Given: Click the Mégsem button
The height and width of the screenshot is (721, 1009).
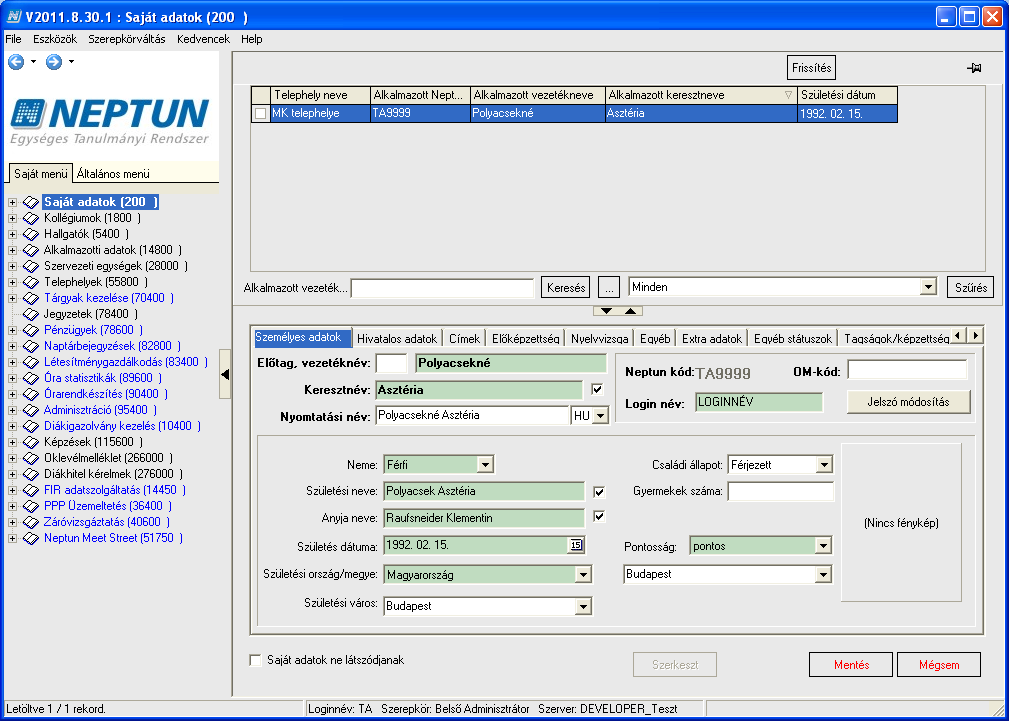Looking at the screenshot, I should pyautogui.click(x=939, y=665).
